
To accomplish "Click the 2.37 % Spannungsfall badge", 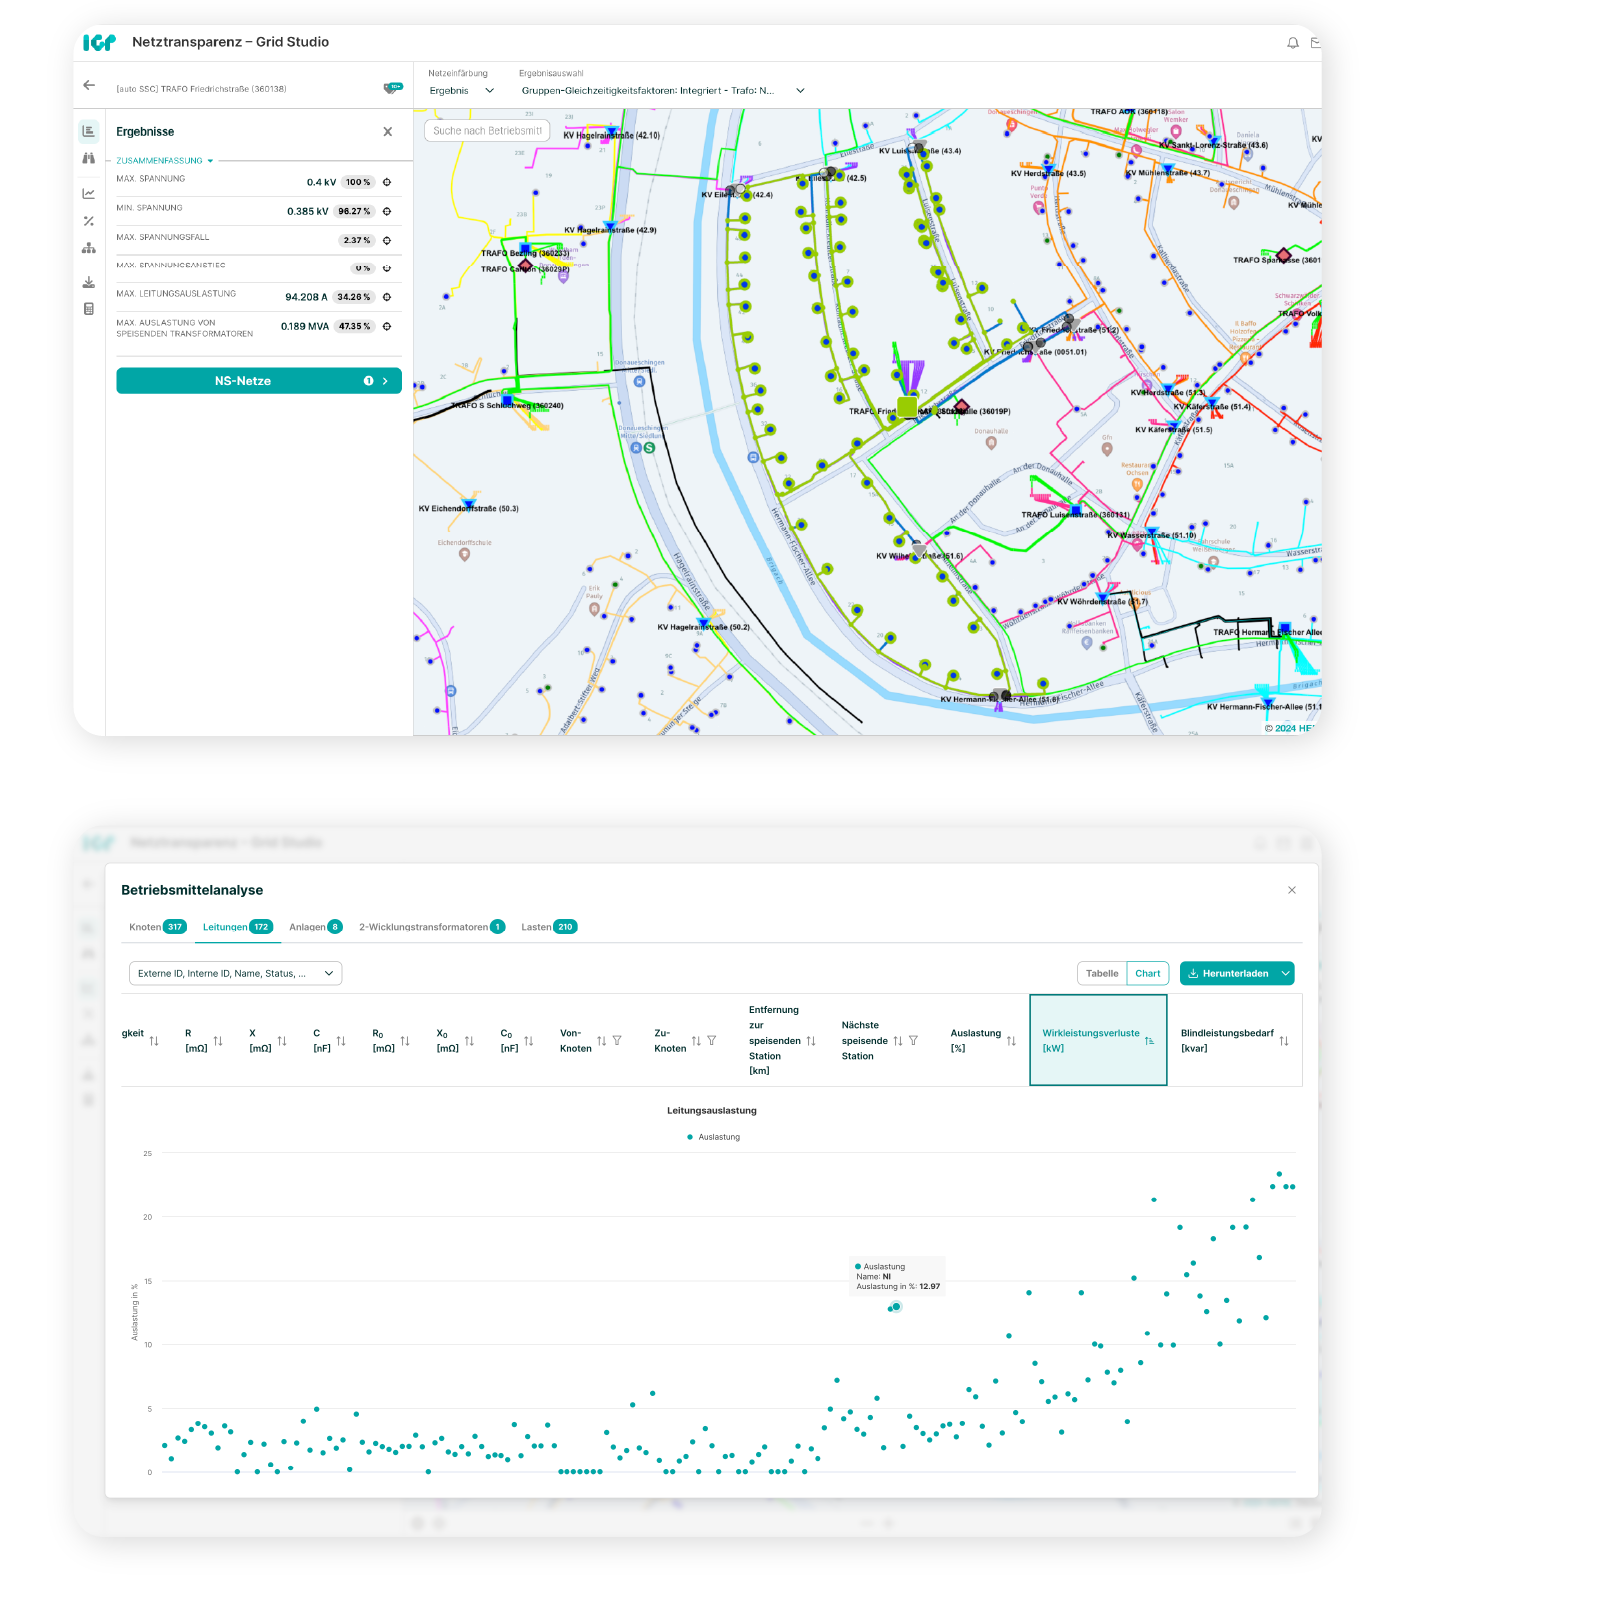I will pyautogui.click(x=357, y=240).
